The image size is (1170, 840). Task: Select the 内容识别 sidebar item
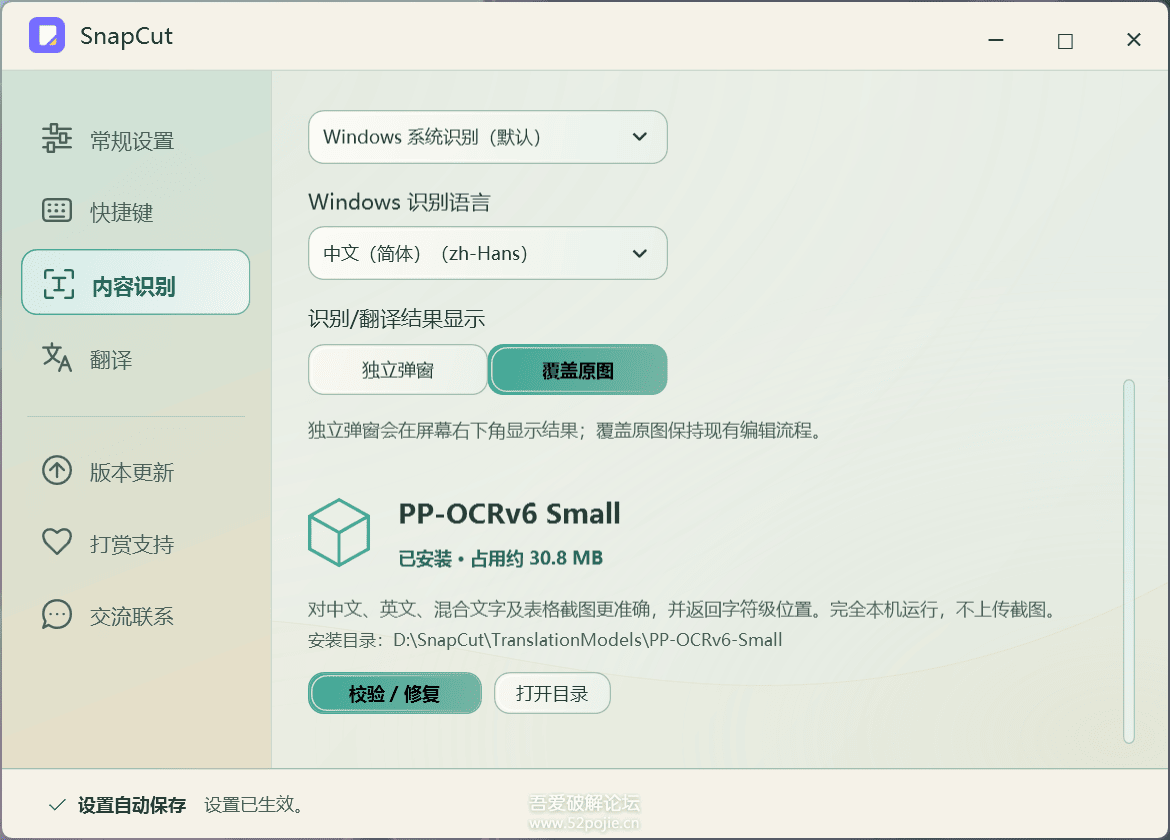point(135,283)
